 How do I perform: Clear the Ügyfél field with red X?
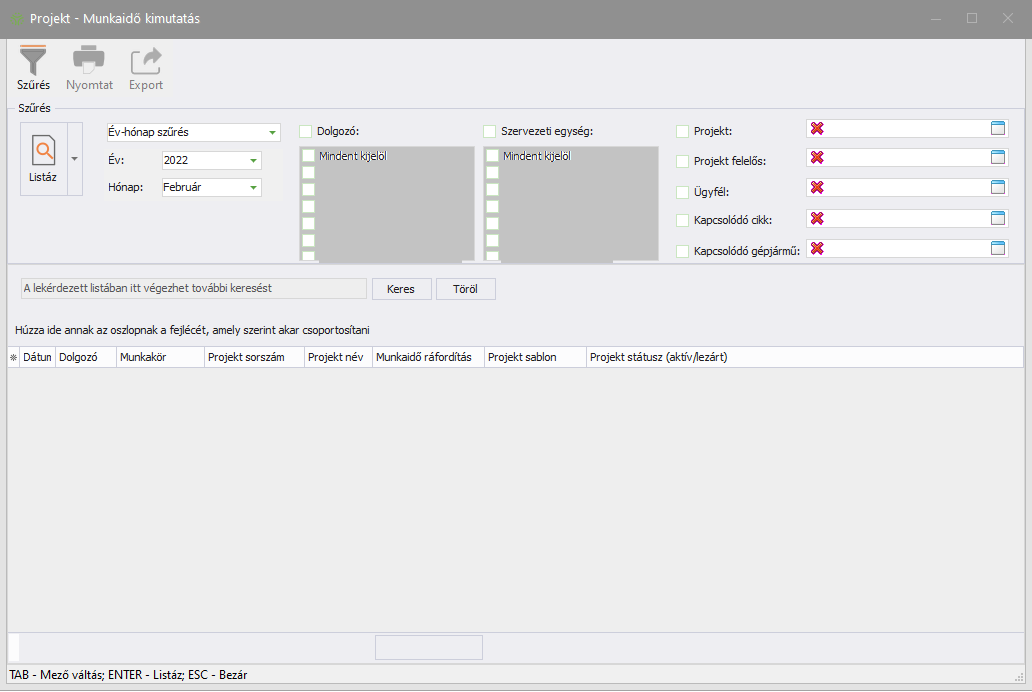pyautogui.click(x=817, y=188)
